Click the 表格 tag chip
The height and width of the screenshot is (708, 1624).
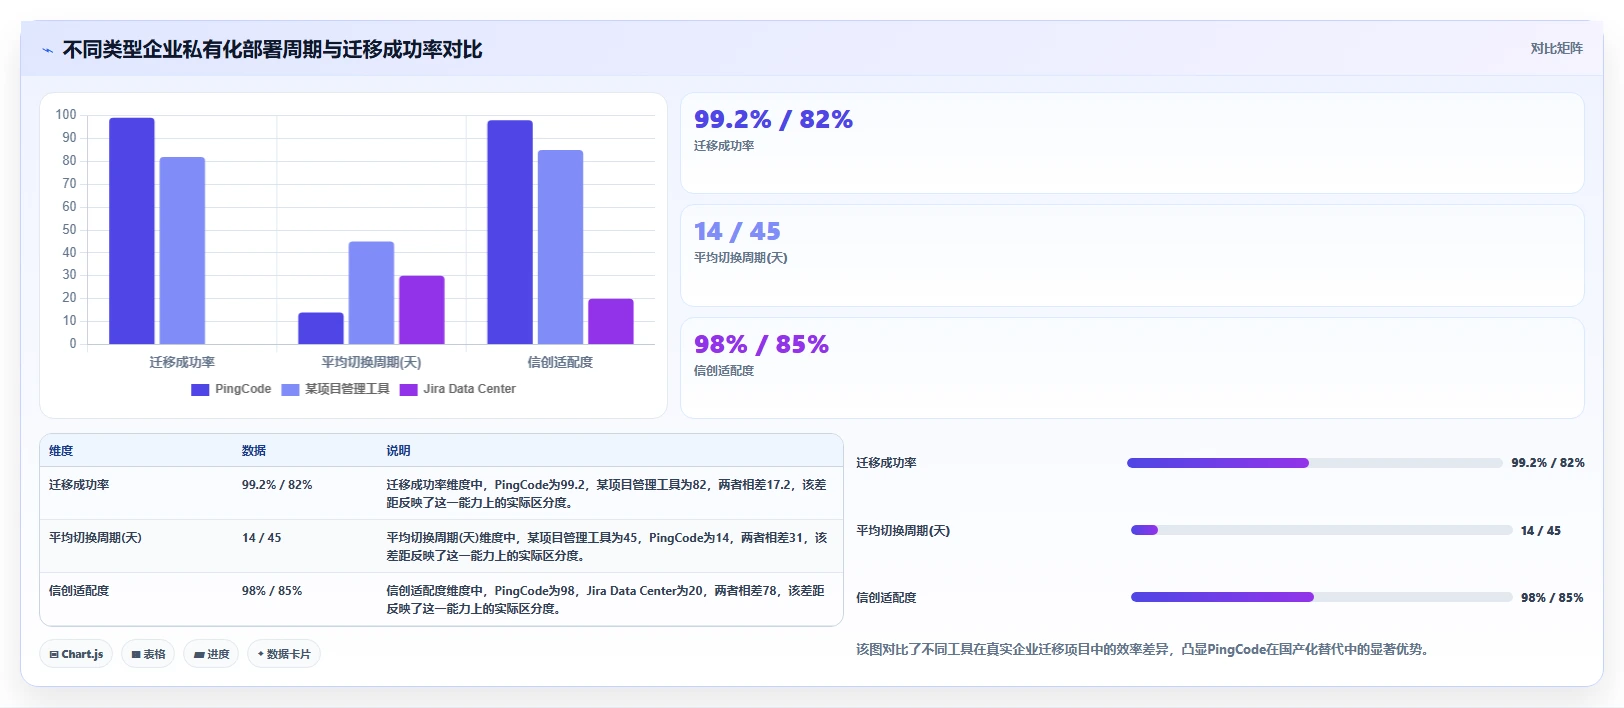(148, 654)
